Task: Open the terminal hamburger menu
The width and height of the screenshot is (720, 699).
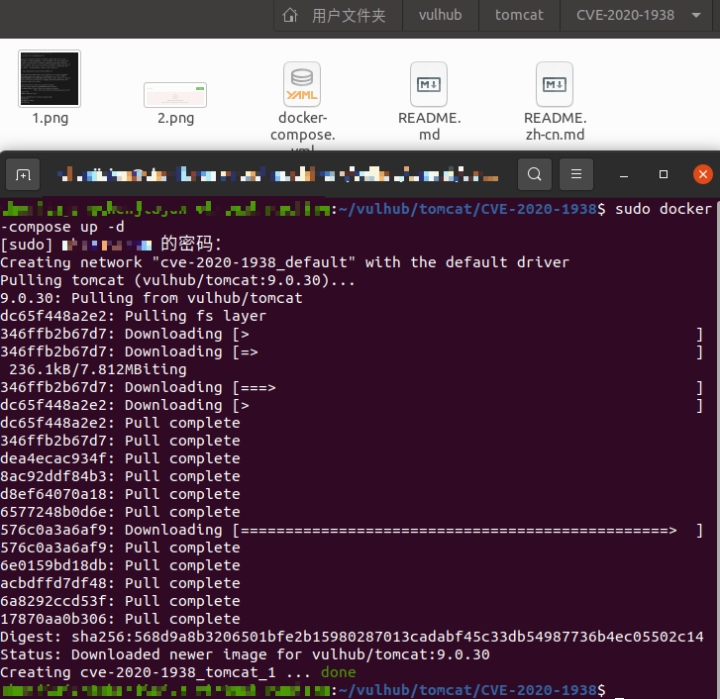Action: (576, 175)
